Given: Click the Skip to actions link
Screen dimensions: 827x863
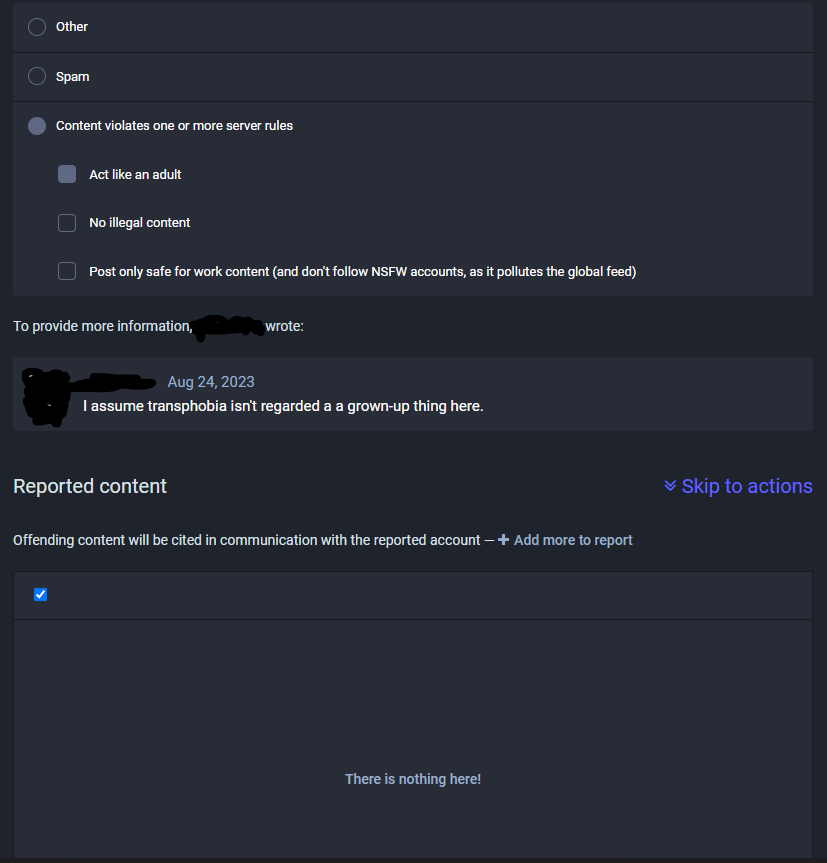Looking at the screenshot, I should 746,486.
